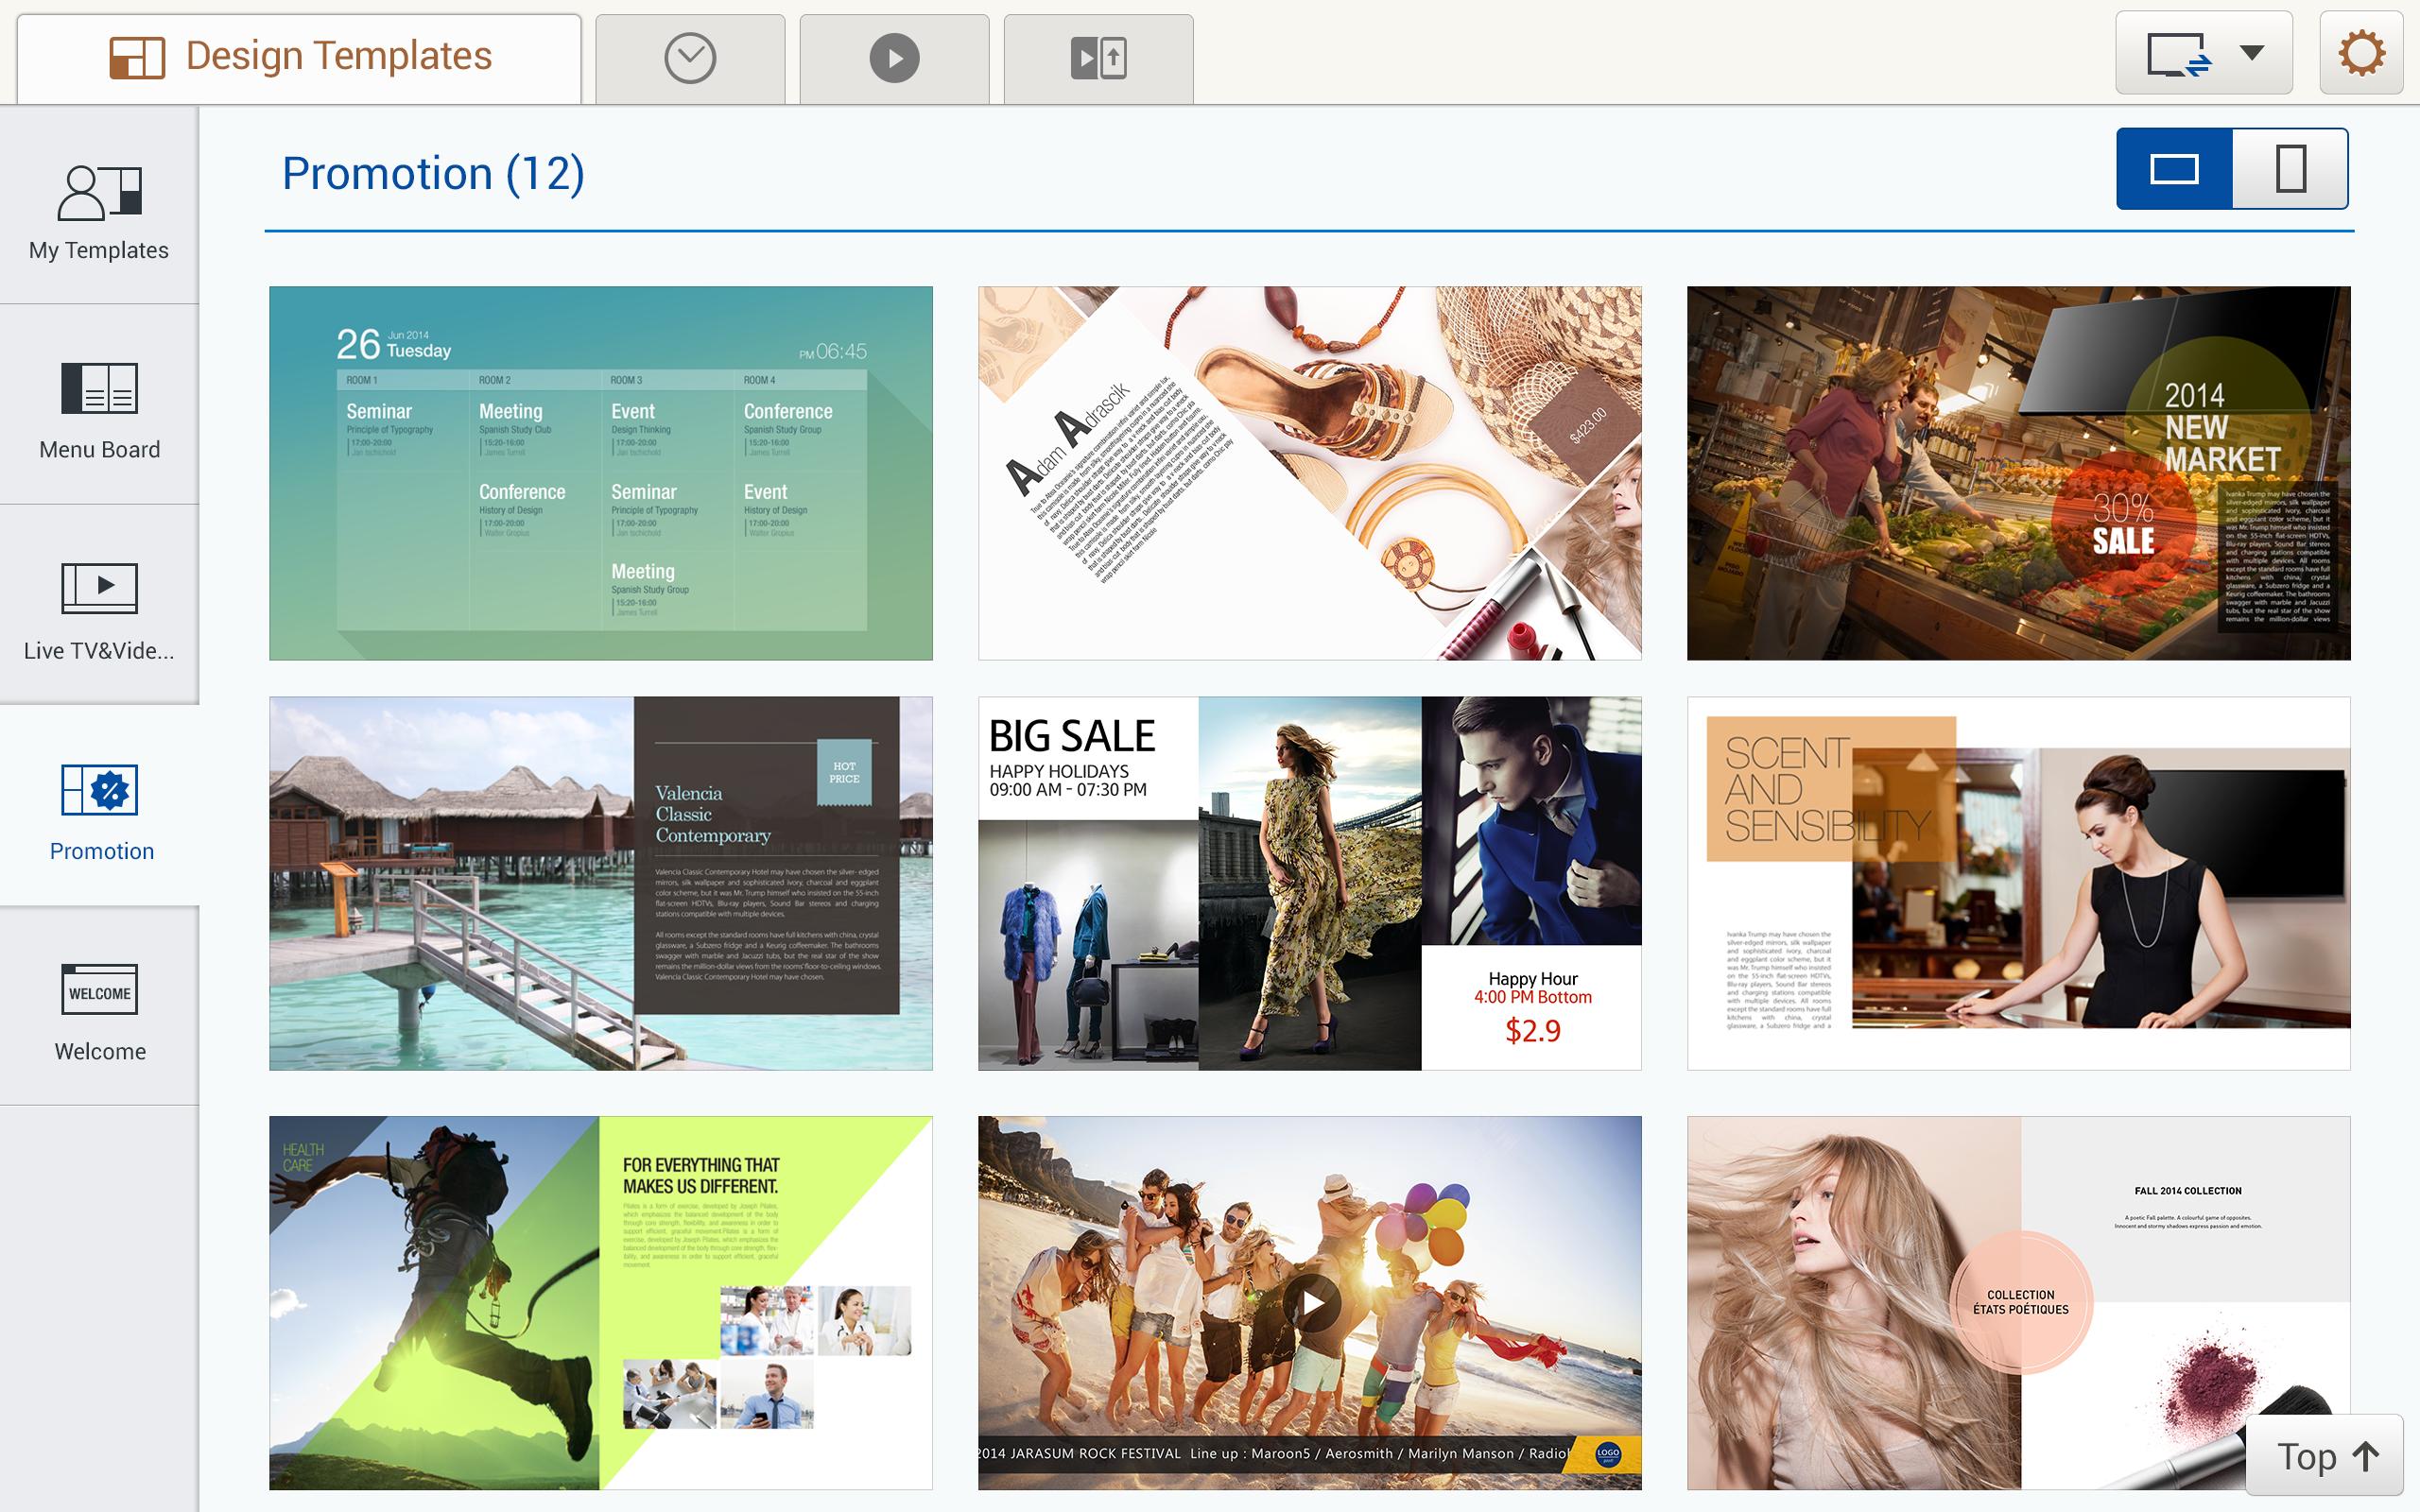Click the playback preview icon

[894, 57]
